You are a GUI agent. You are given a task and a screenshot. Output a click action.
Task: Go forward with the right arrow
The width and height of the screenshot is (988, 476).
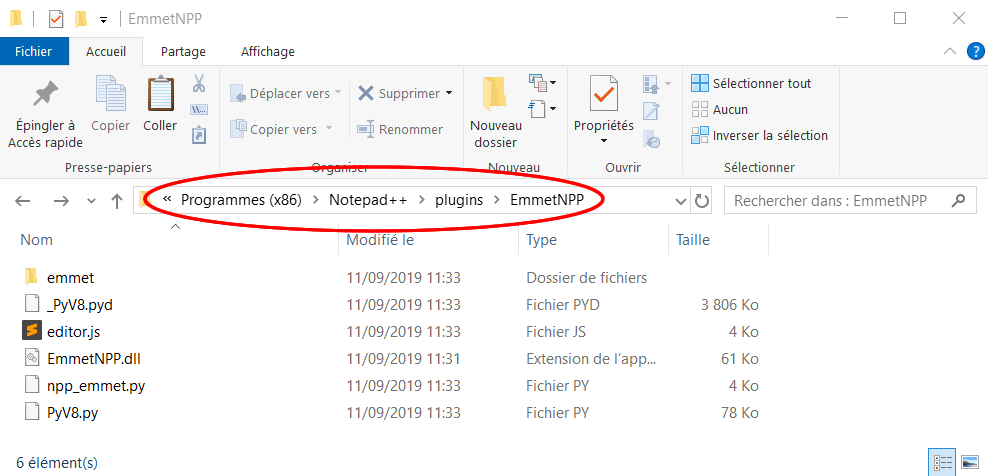(x=61, y=201)
